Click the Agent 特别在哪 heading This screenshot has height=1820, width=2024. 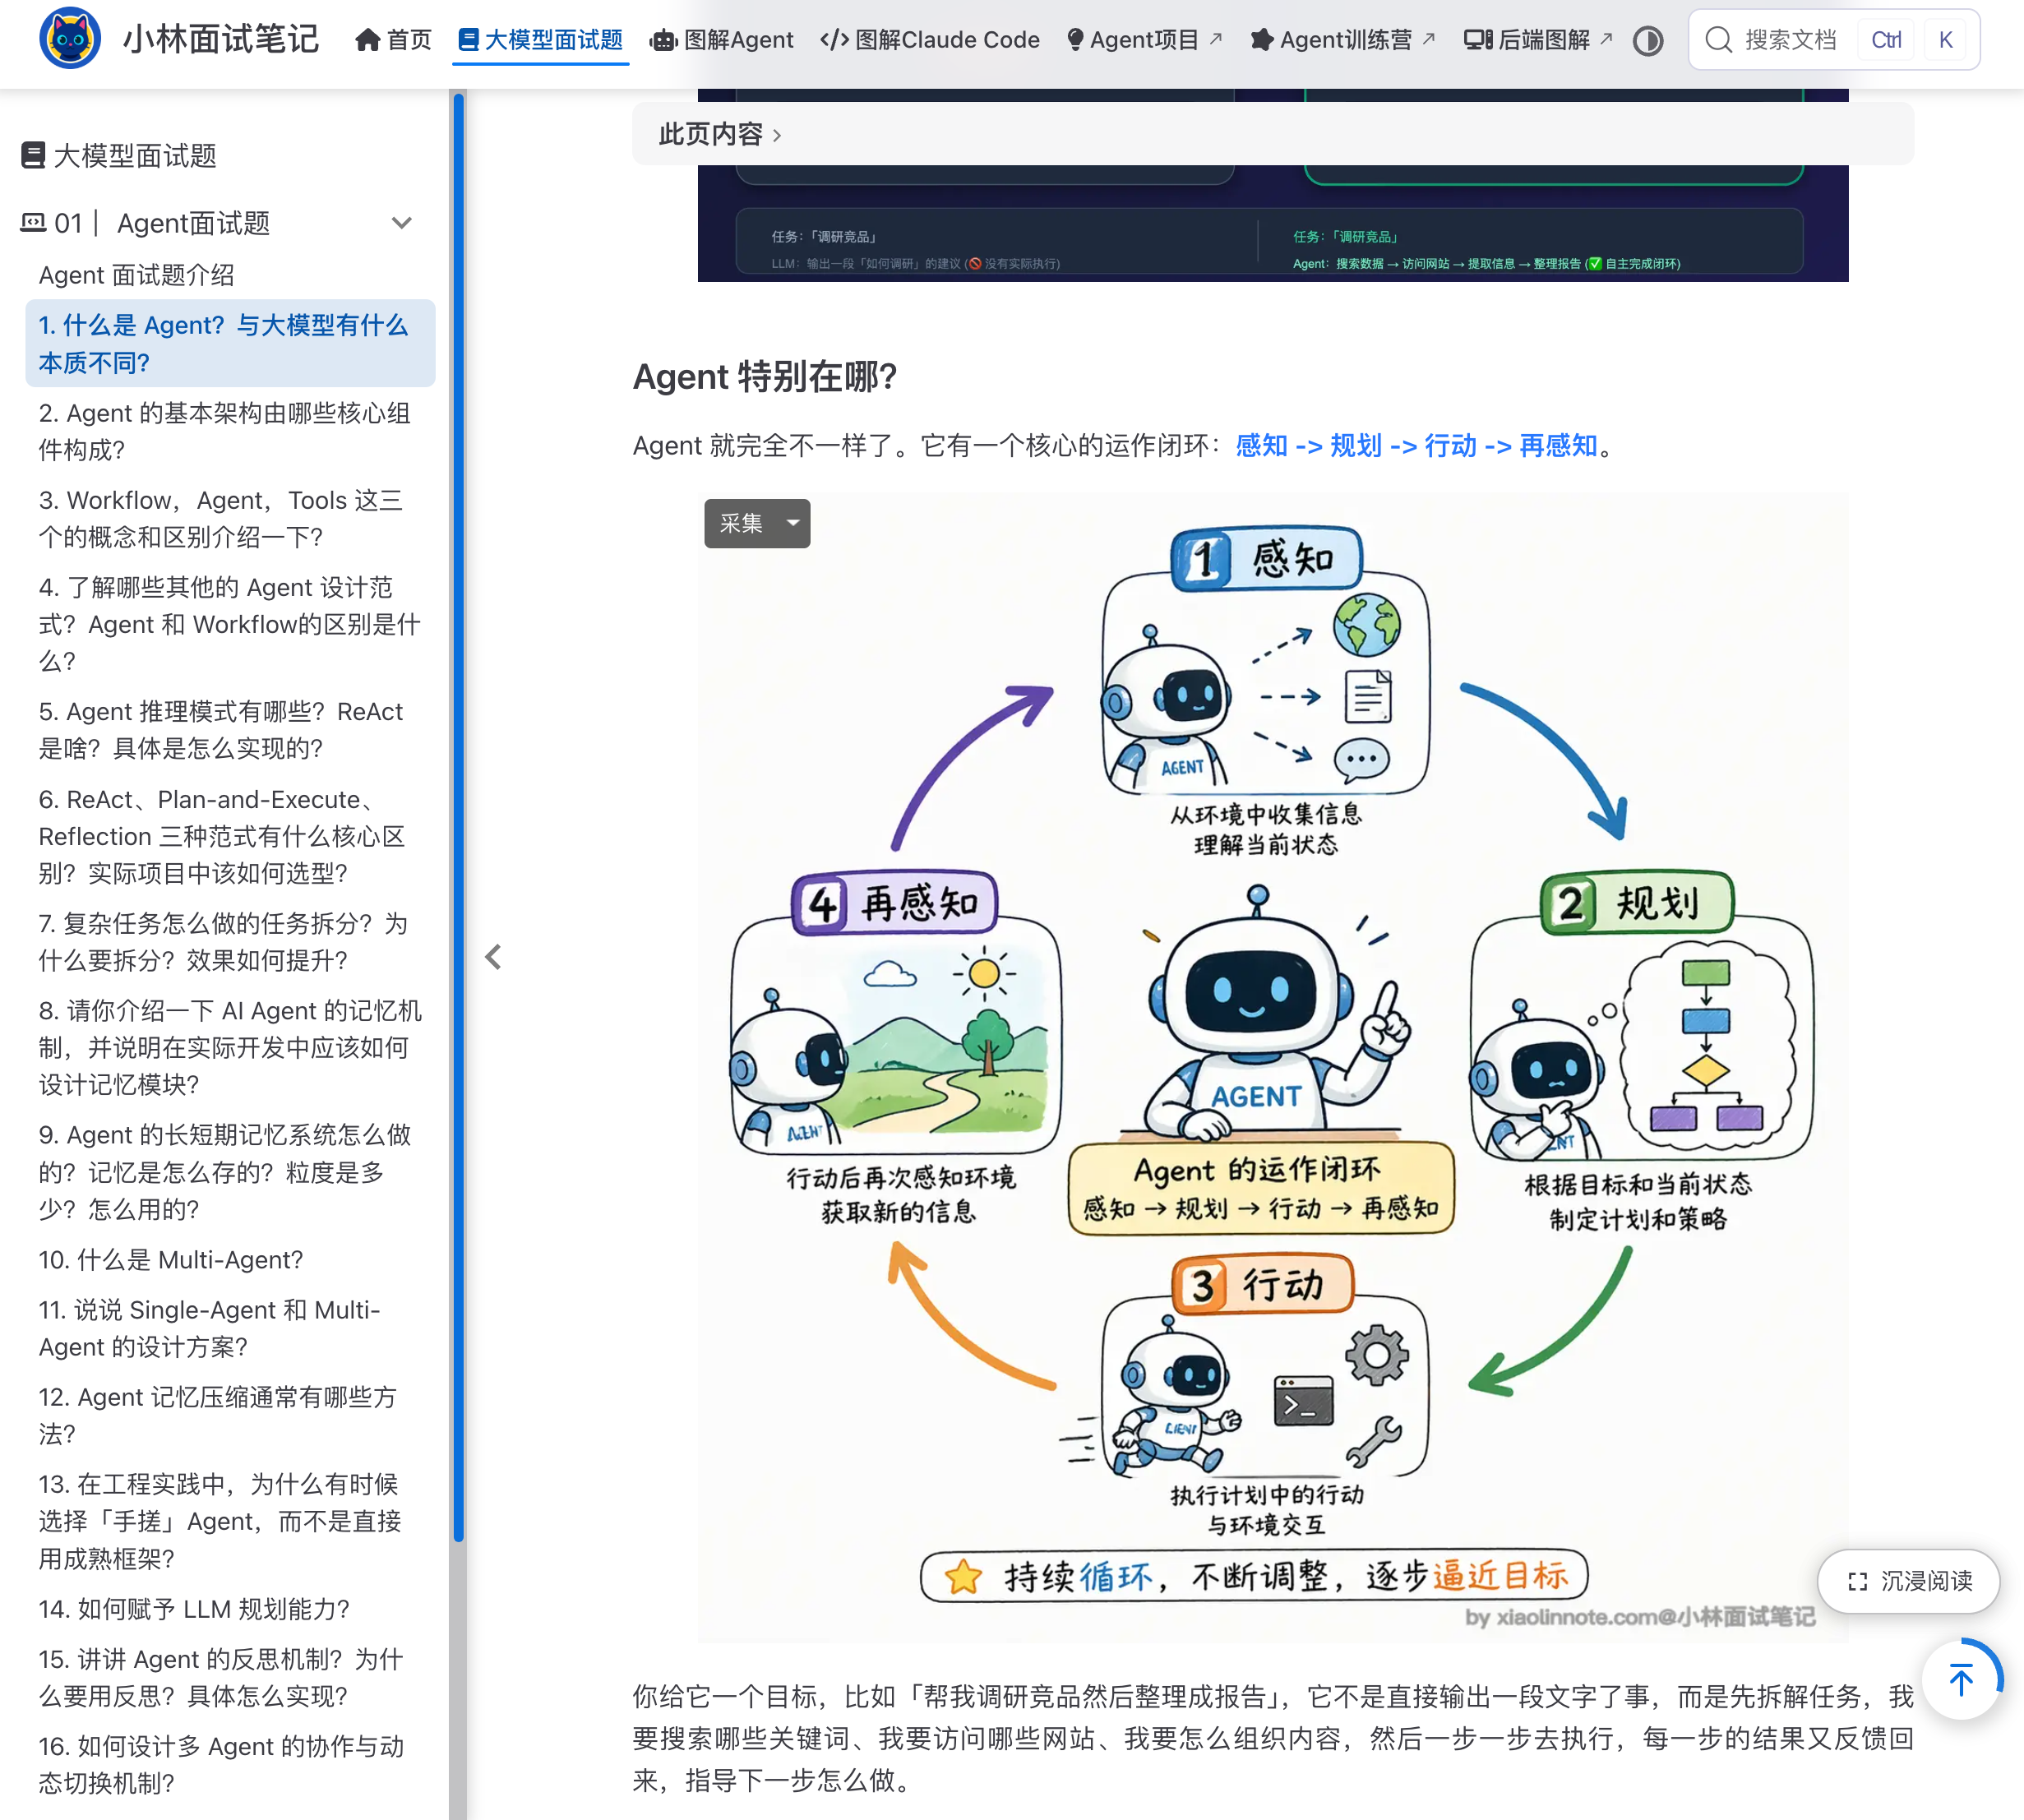coord(764,377)
